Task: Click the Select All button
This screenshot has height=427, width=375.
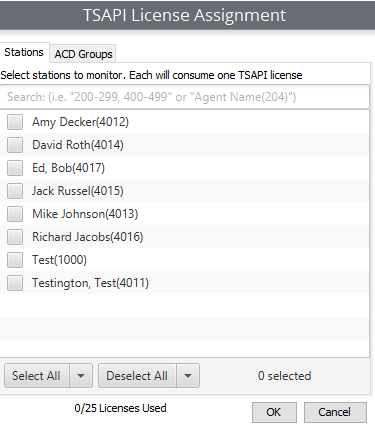Action: 37,376
